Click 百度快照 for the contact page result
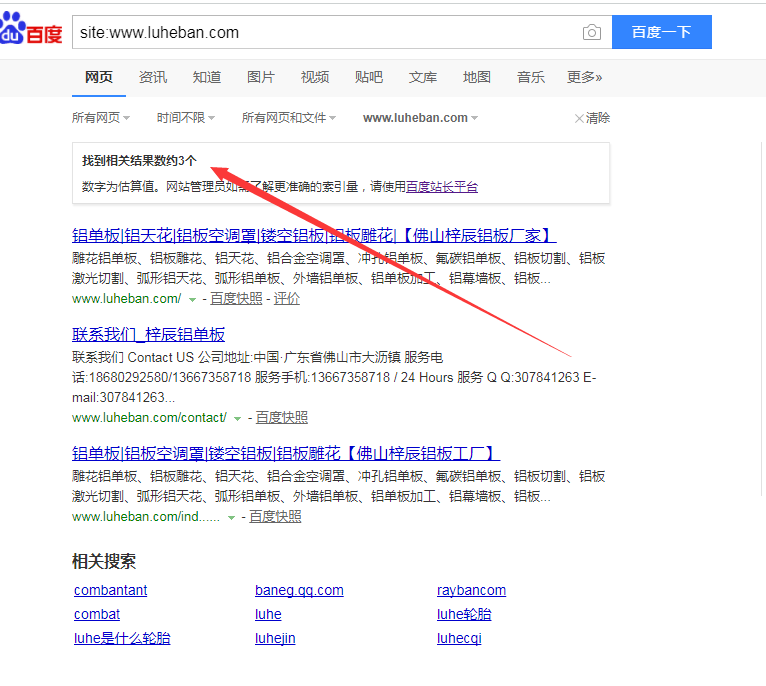Viewport: 766px width, 686px height. (x=281, y=417)
